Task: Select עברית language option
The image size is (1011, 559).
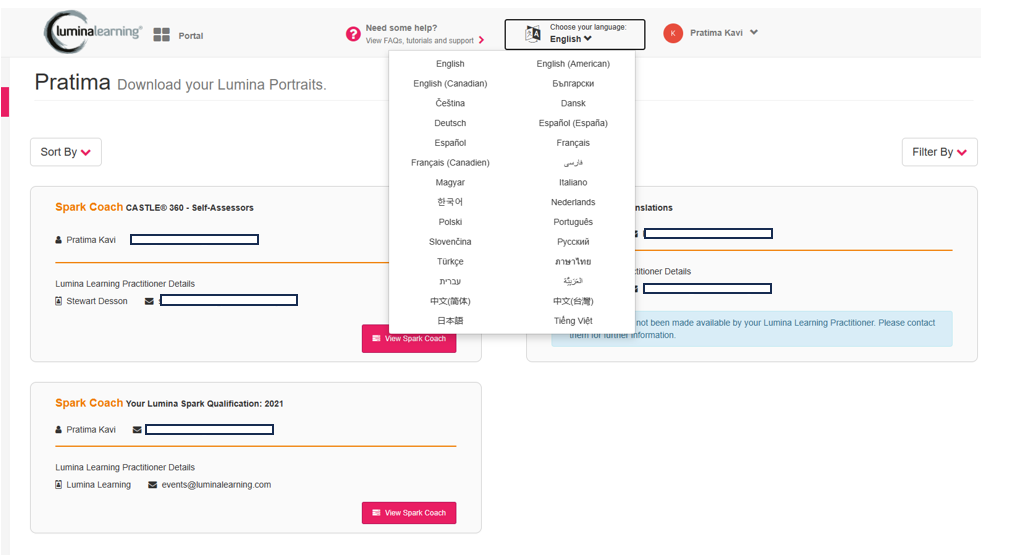Action: pyautogui.click(x=450, y=282)
